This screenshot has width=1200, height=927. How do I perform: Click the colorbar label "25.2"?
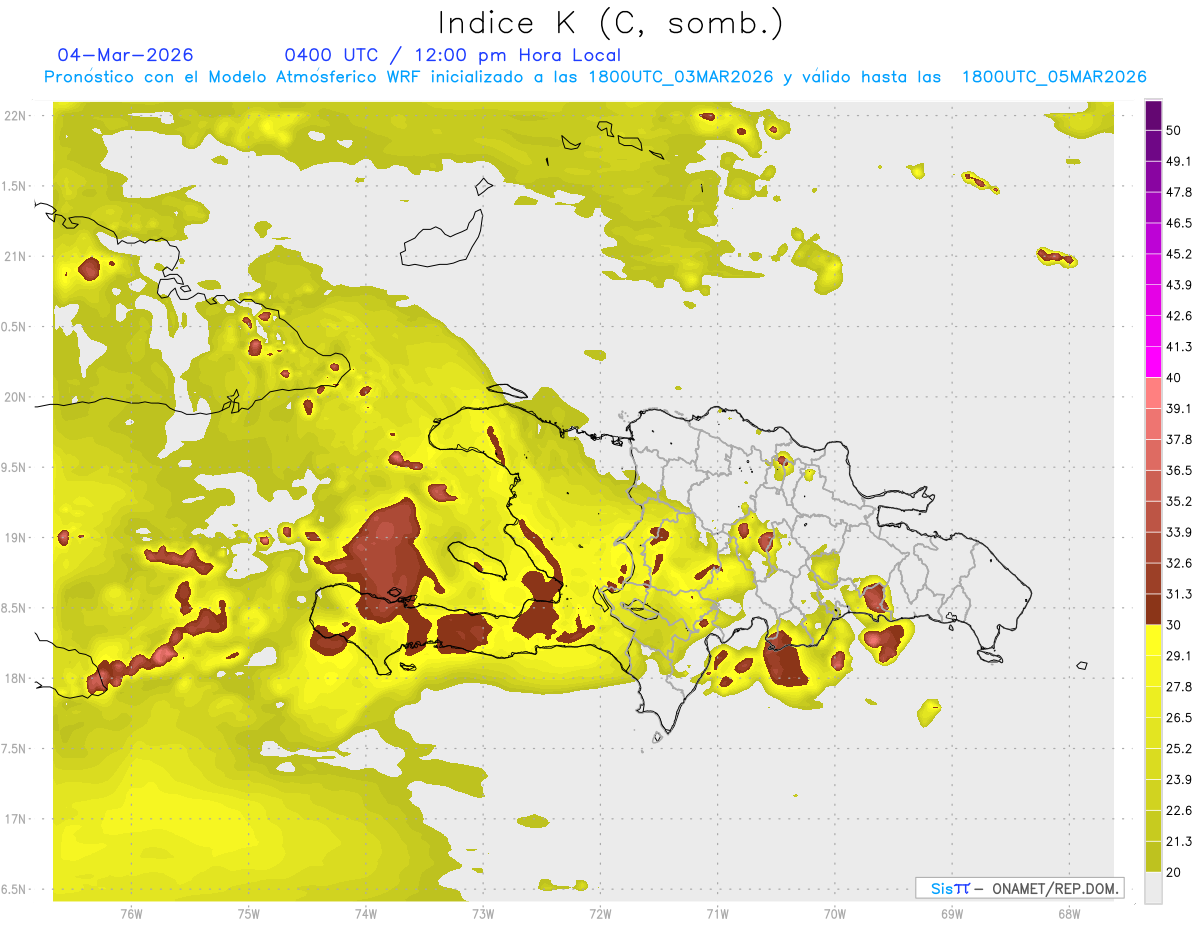click(1179, 749)
